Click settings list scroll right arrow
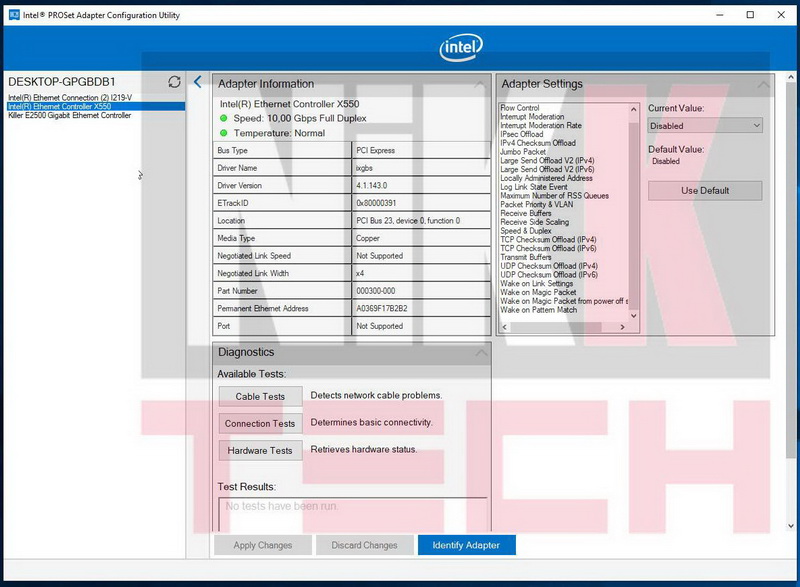Viewport: 800px width, 587px height. [622, 327]
